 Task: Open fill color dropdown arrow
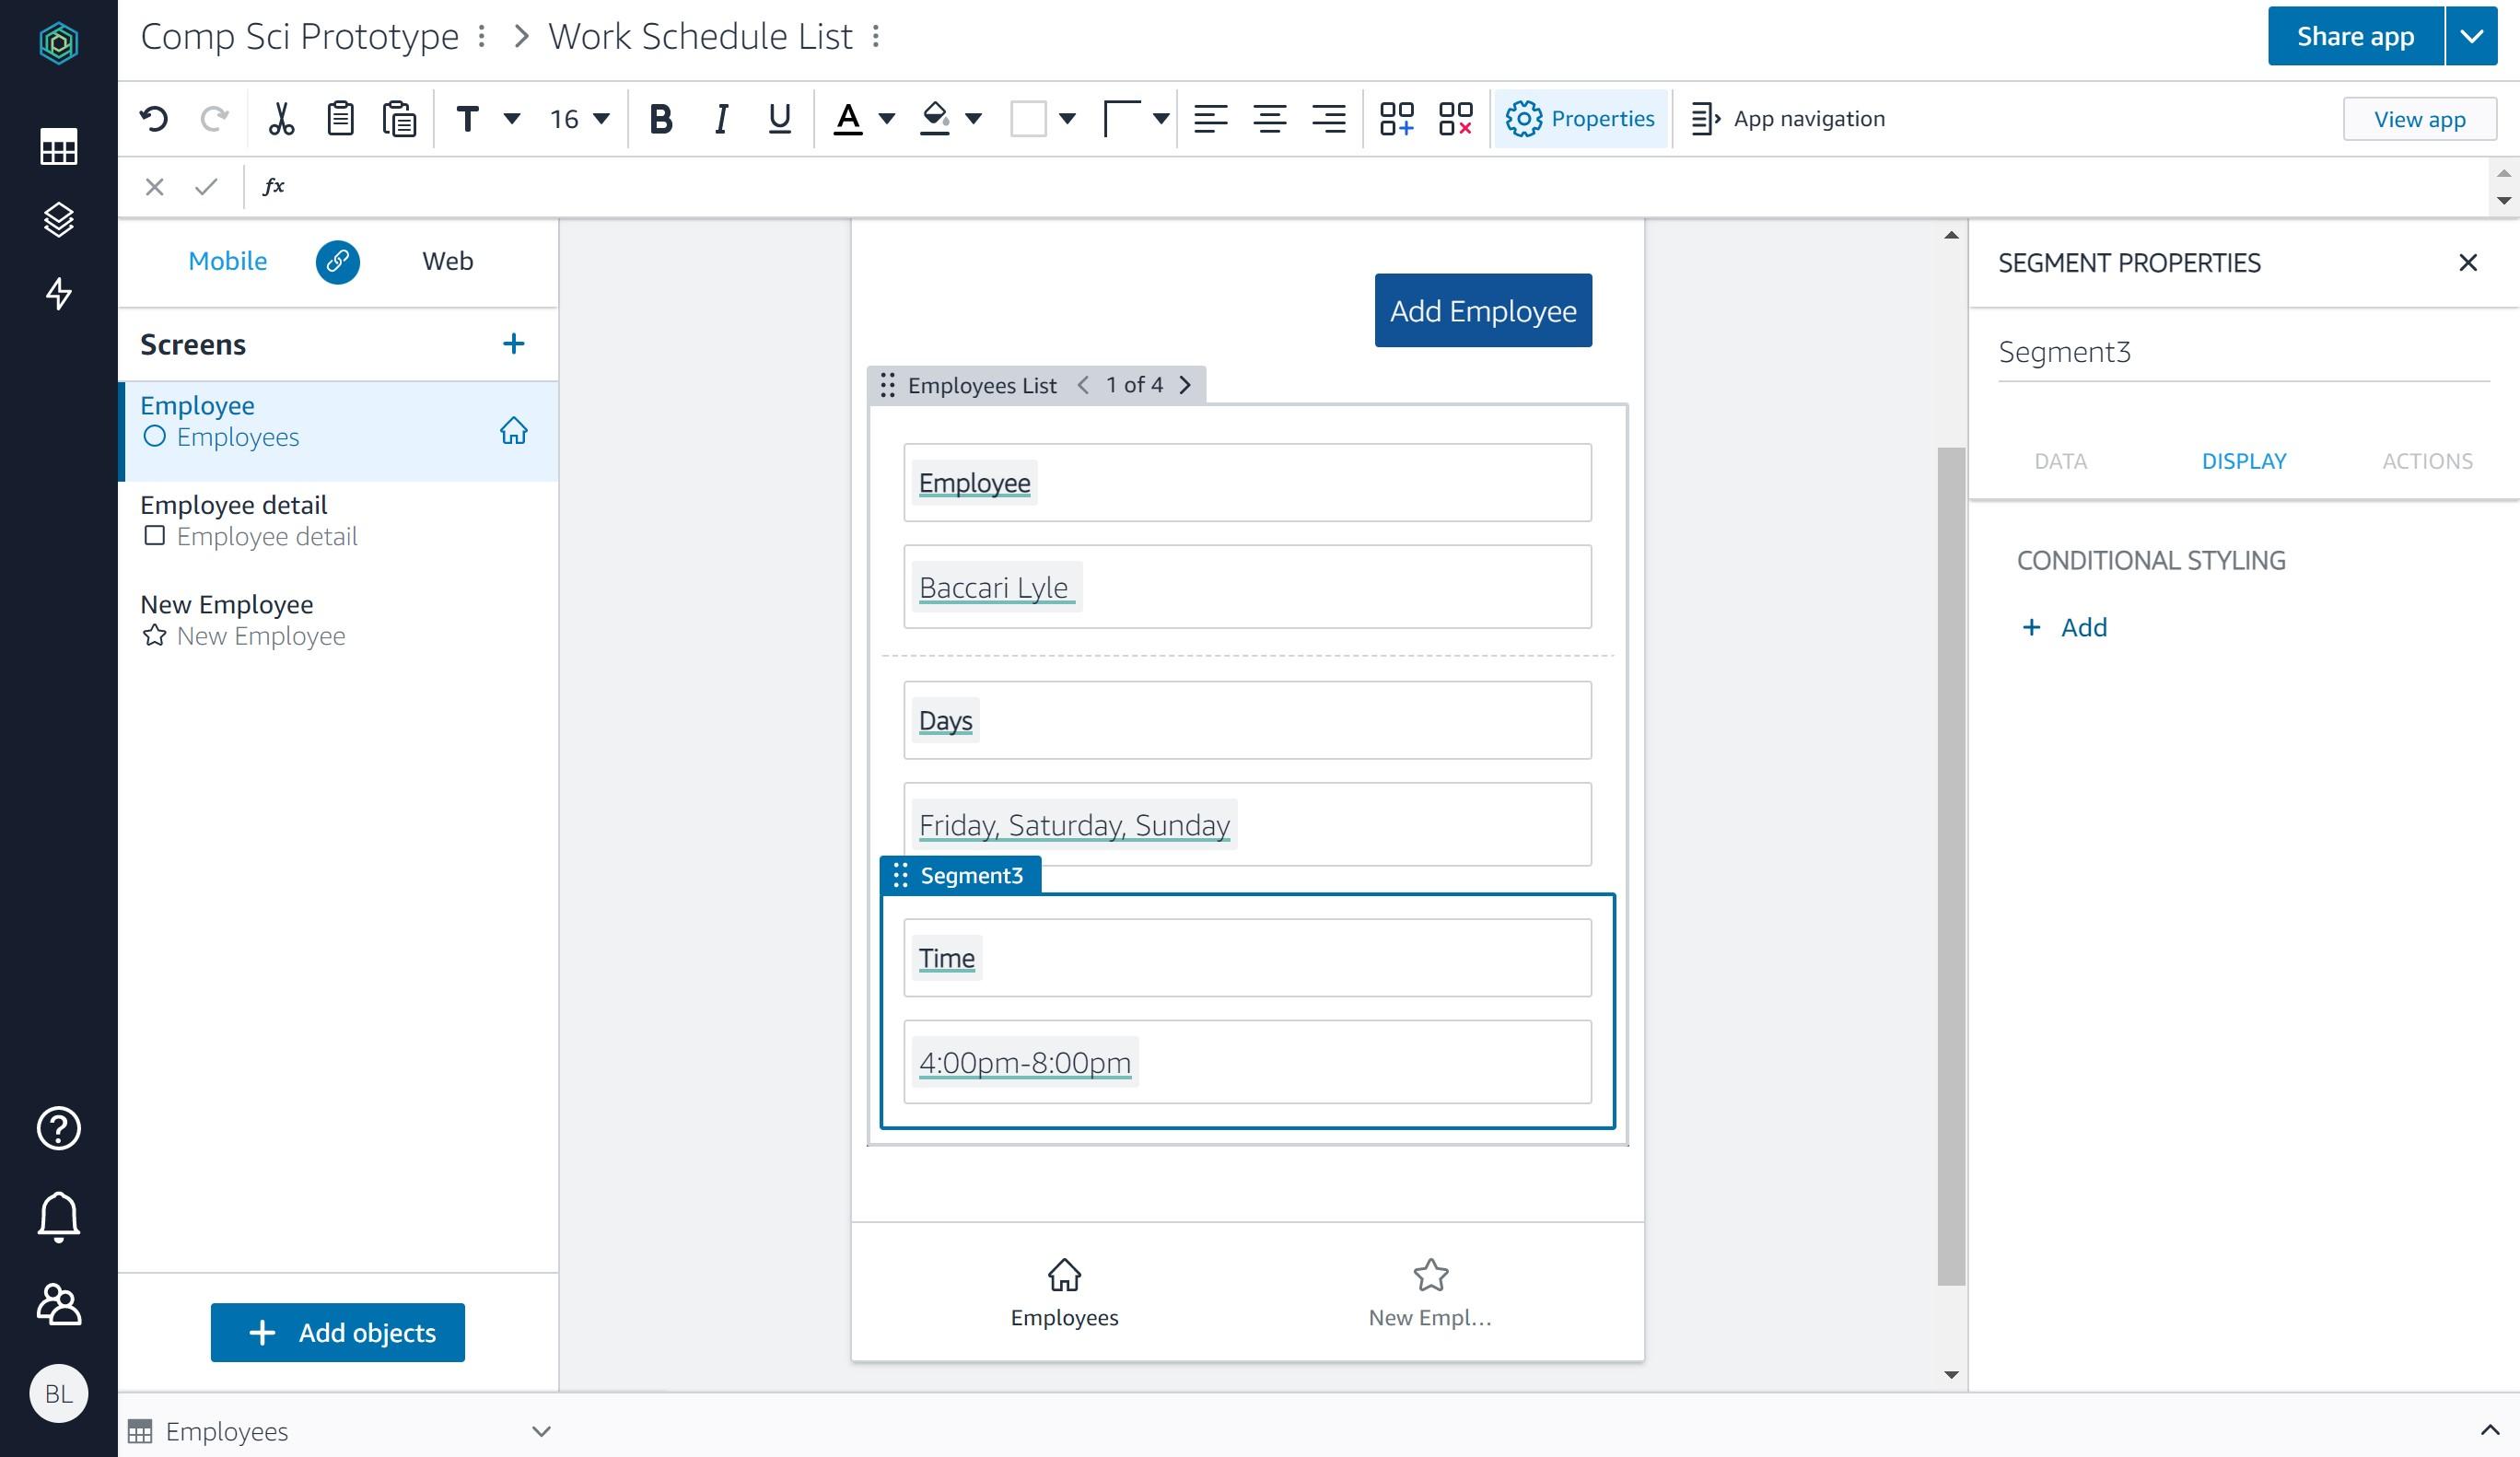click(x=973, y=119)
